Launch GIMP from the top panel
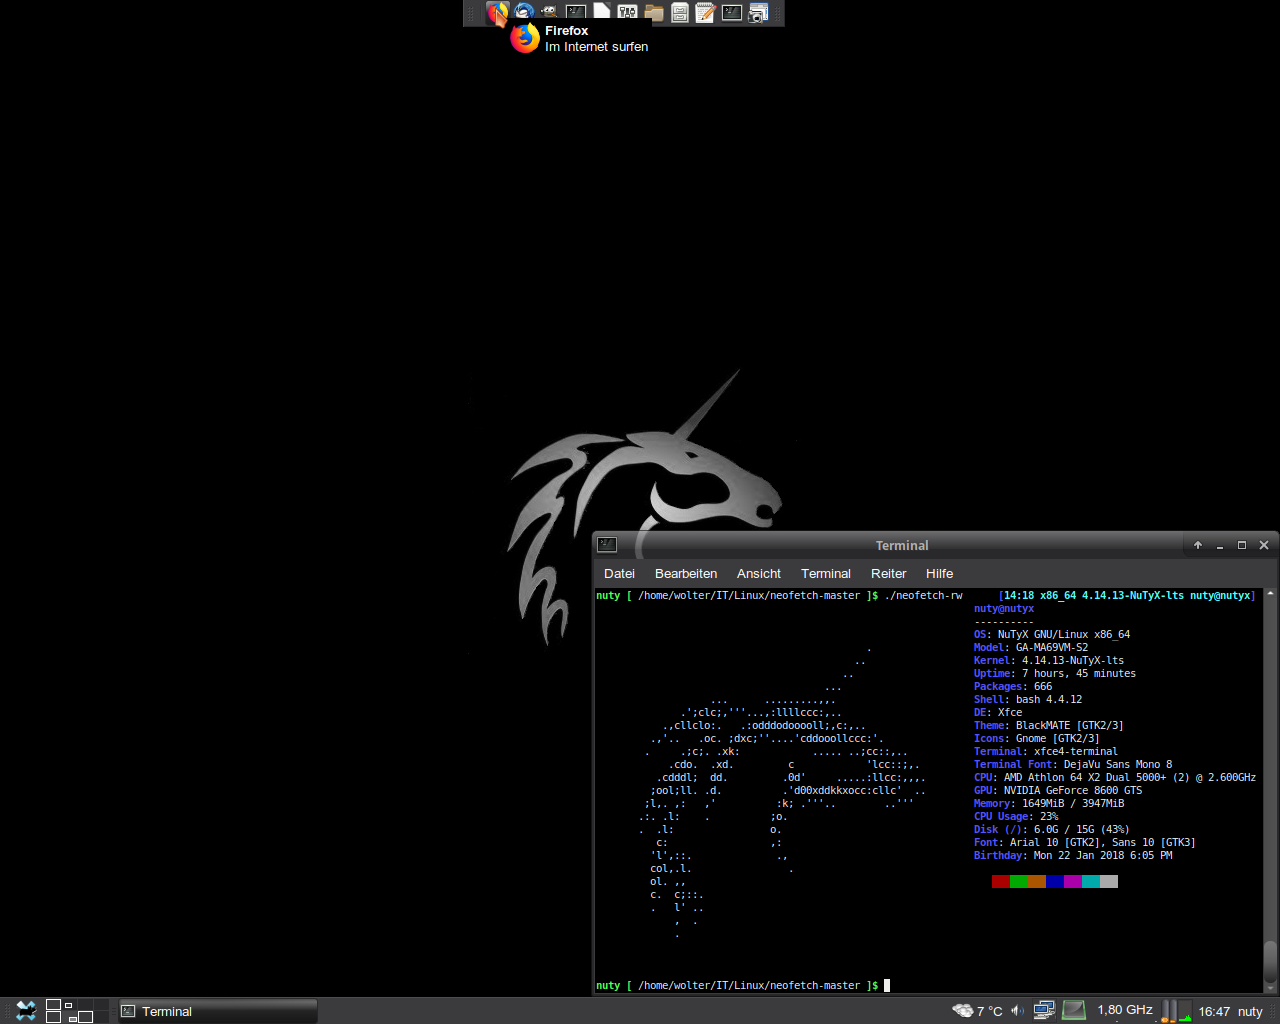Image resolution: width=1280 pixels, height=1024 pixels. pyautogui.click(x=549, y=12)
